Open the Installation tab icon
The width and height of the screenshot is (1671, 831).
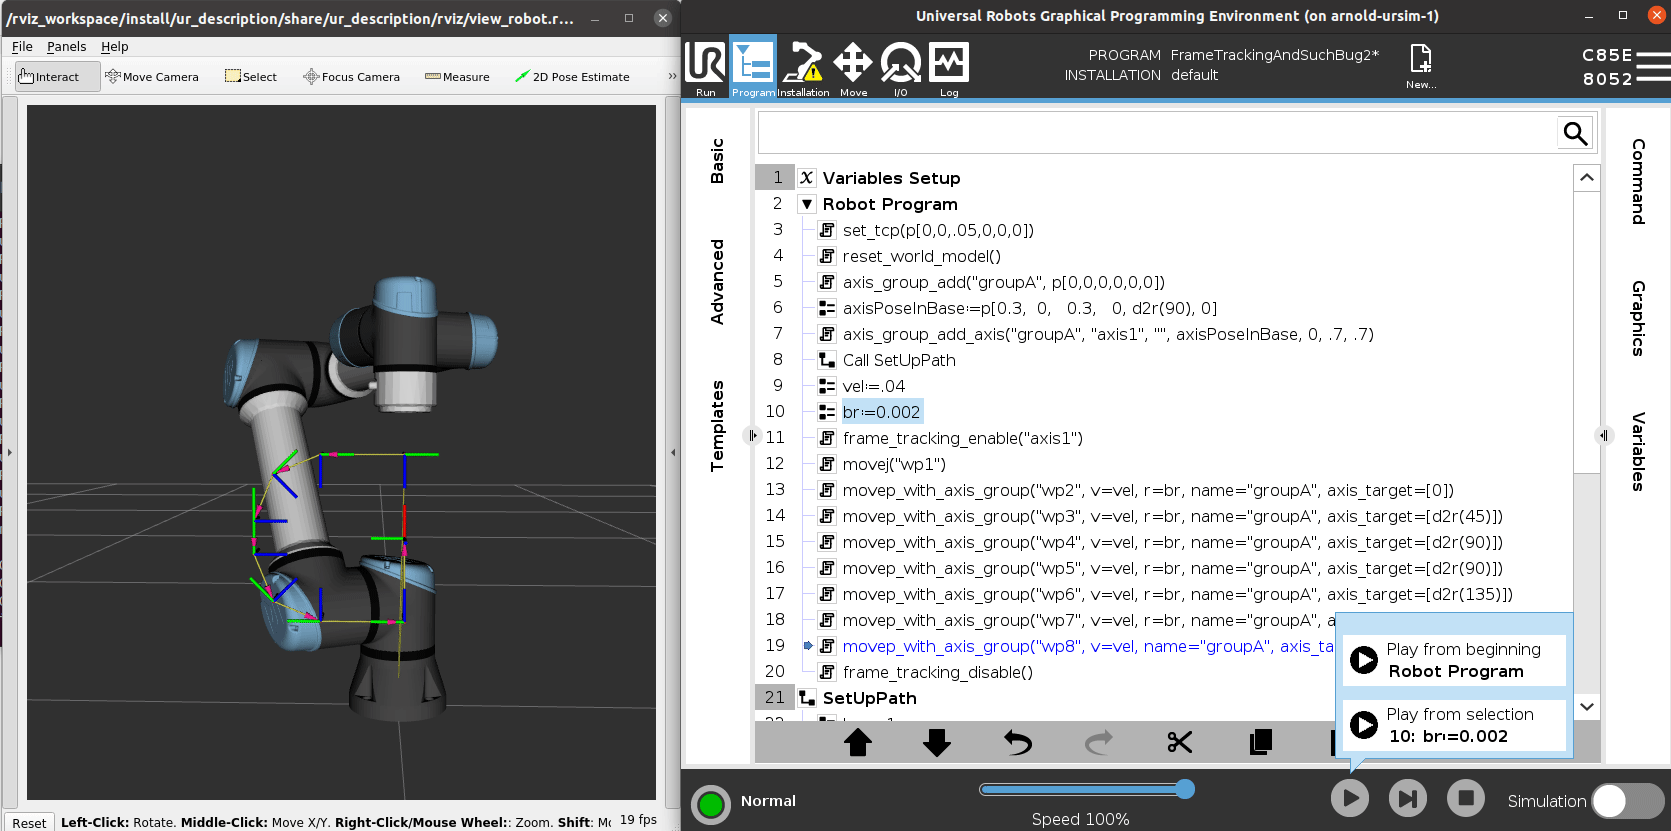[x=803, y=68]
